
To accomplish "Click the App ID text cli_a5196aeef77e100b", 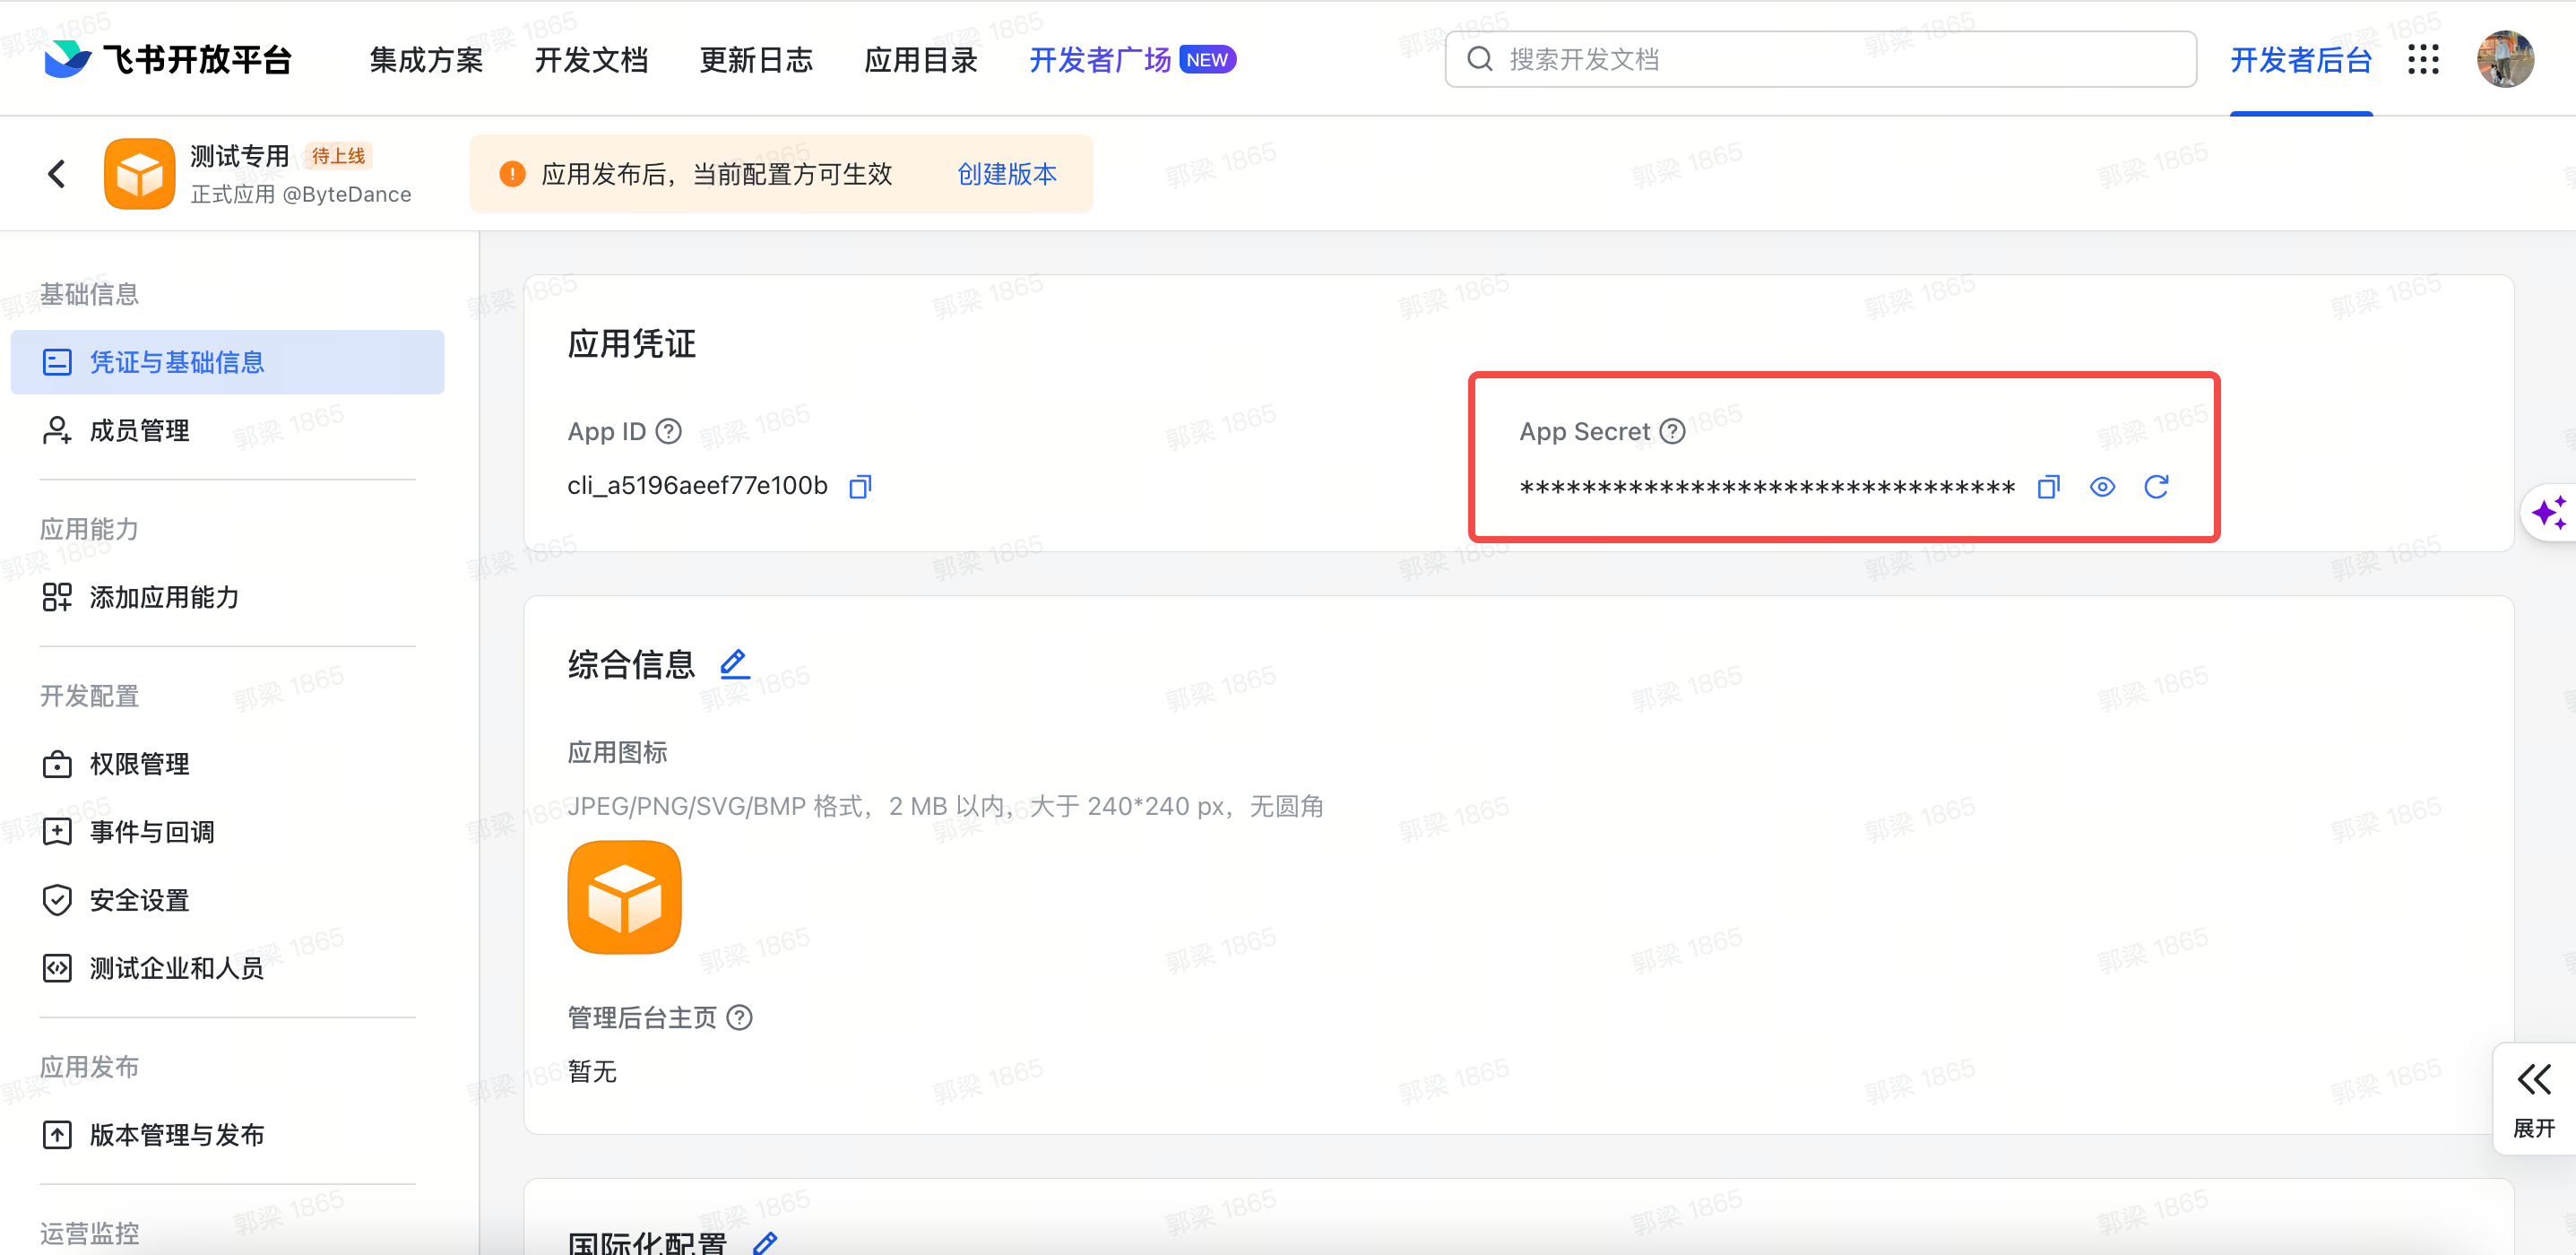I will click(697, 486).
